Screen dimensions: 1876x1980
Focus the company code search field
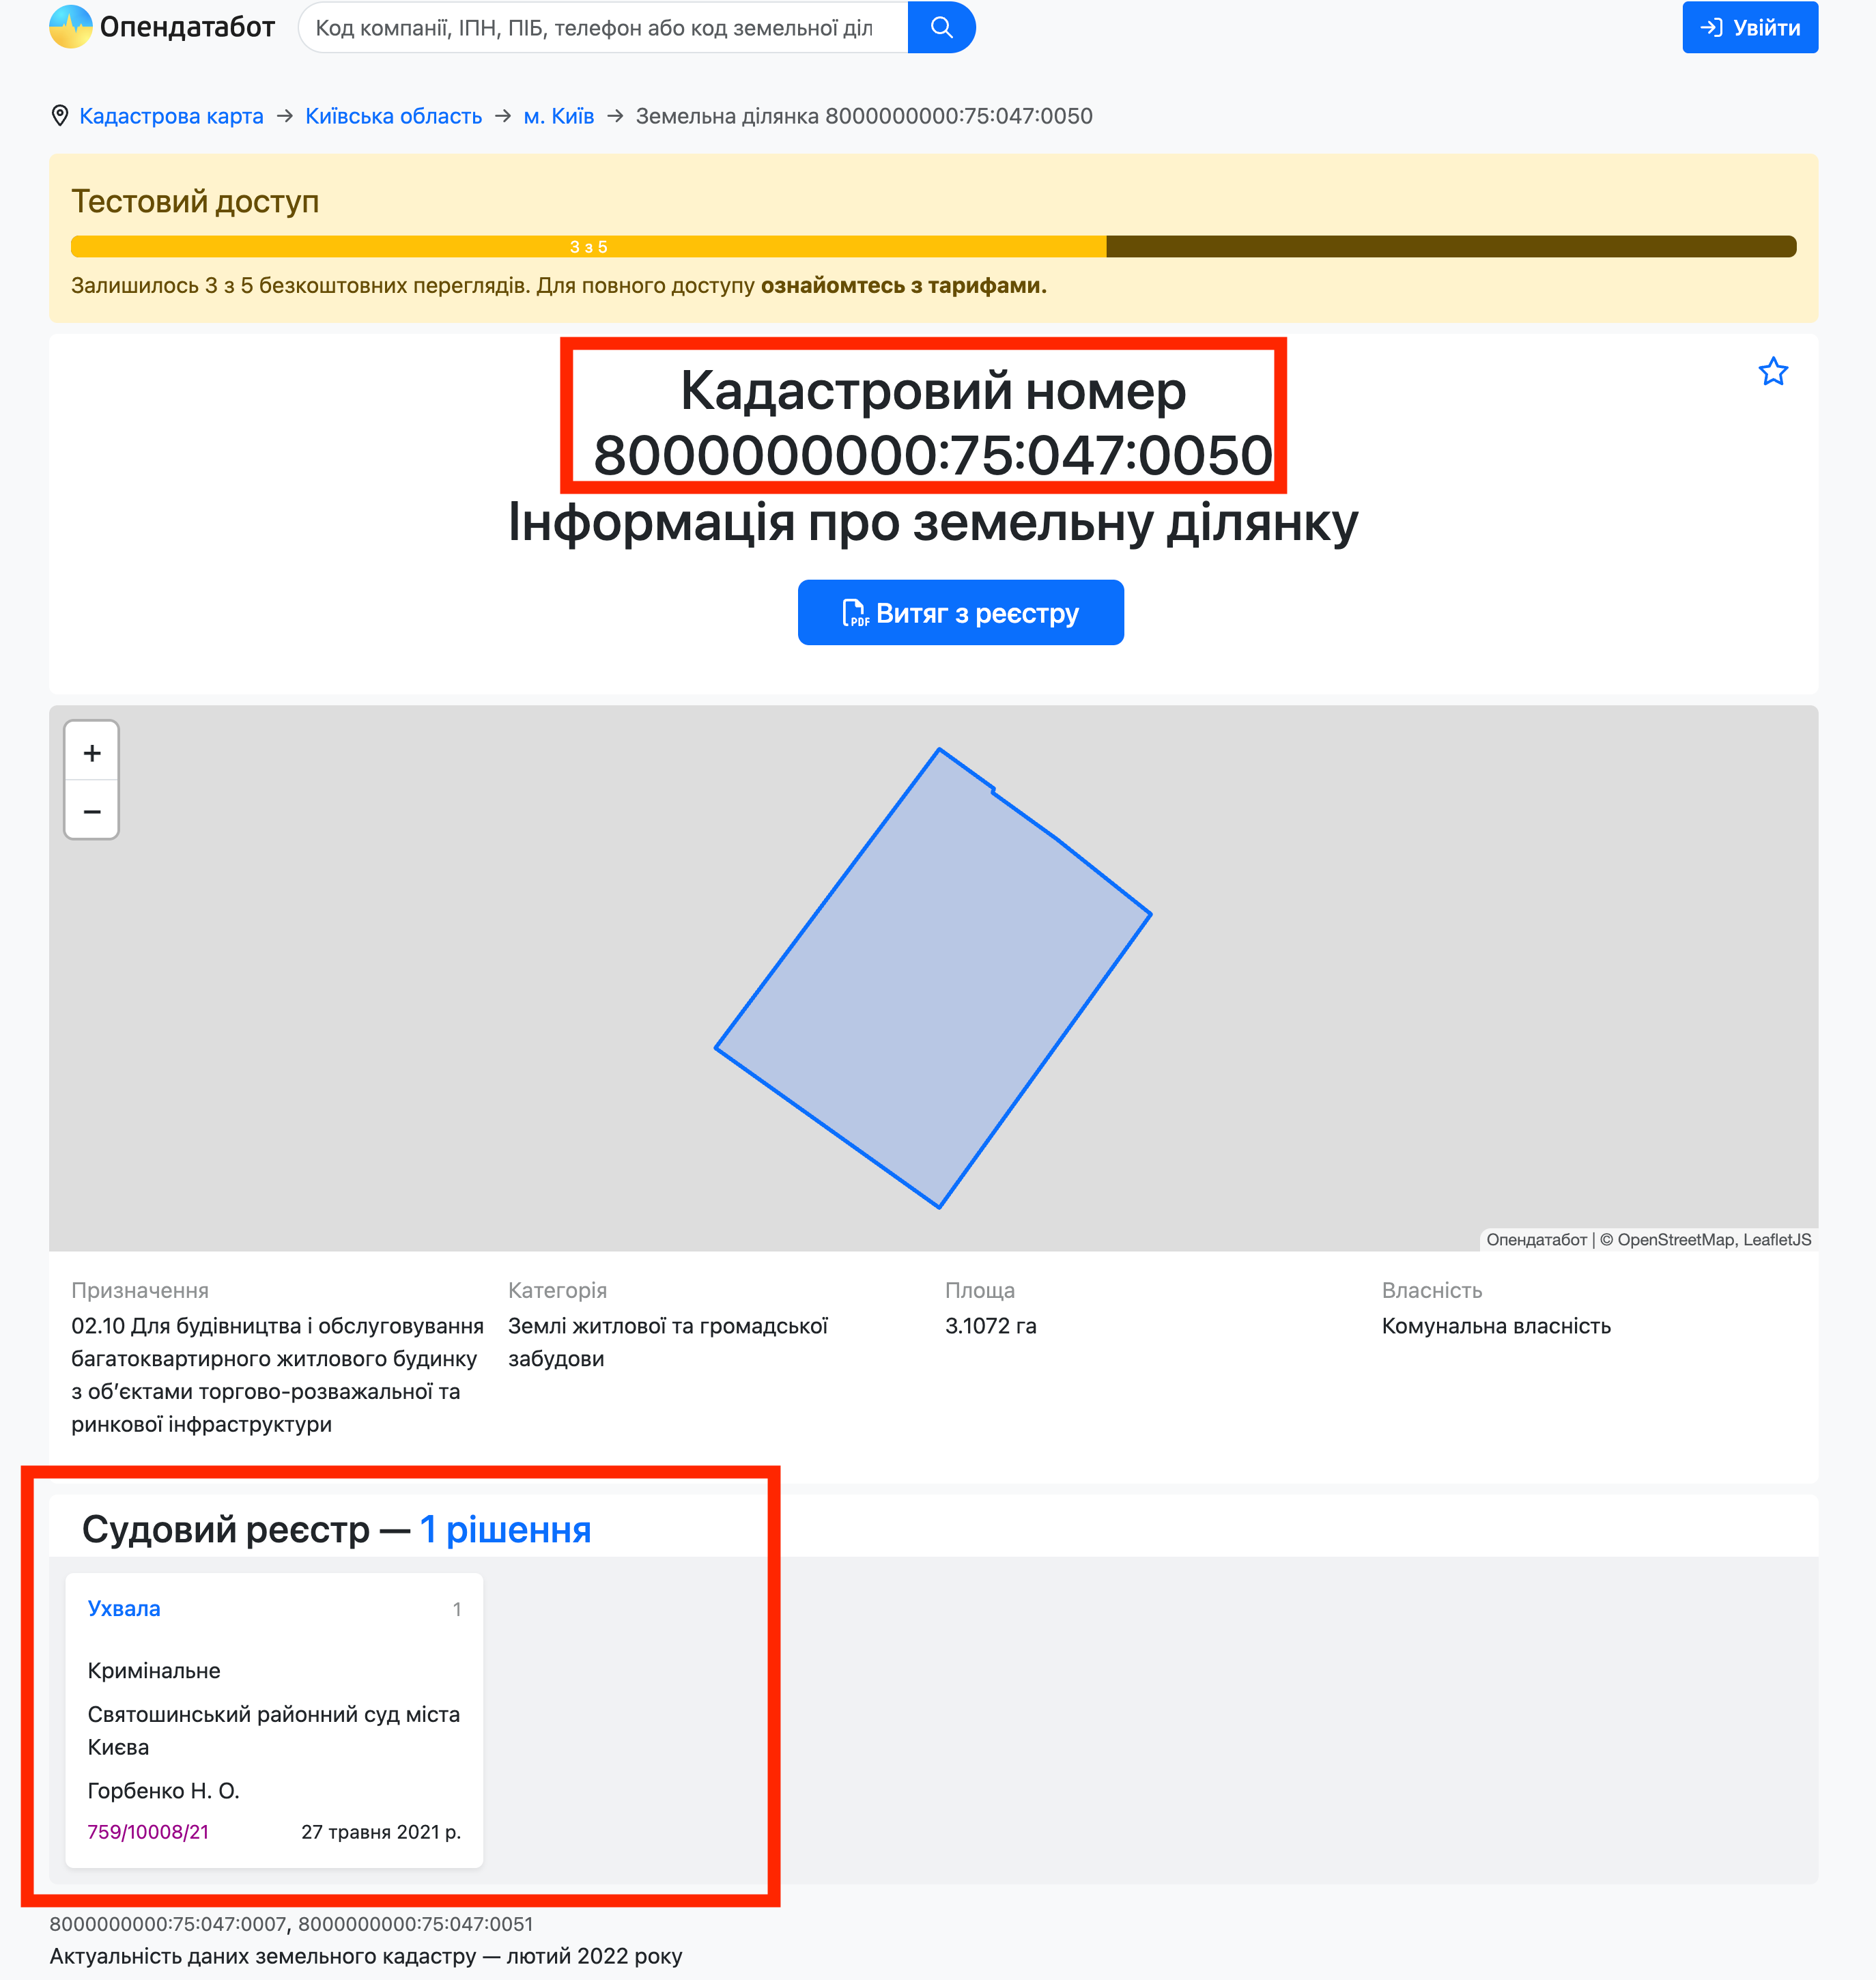(x=603, y=27)
